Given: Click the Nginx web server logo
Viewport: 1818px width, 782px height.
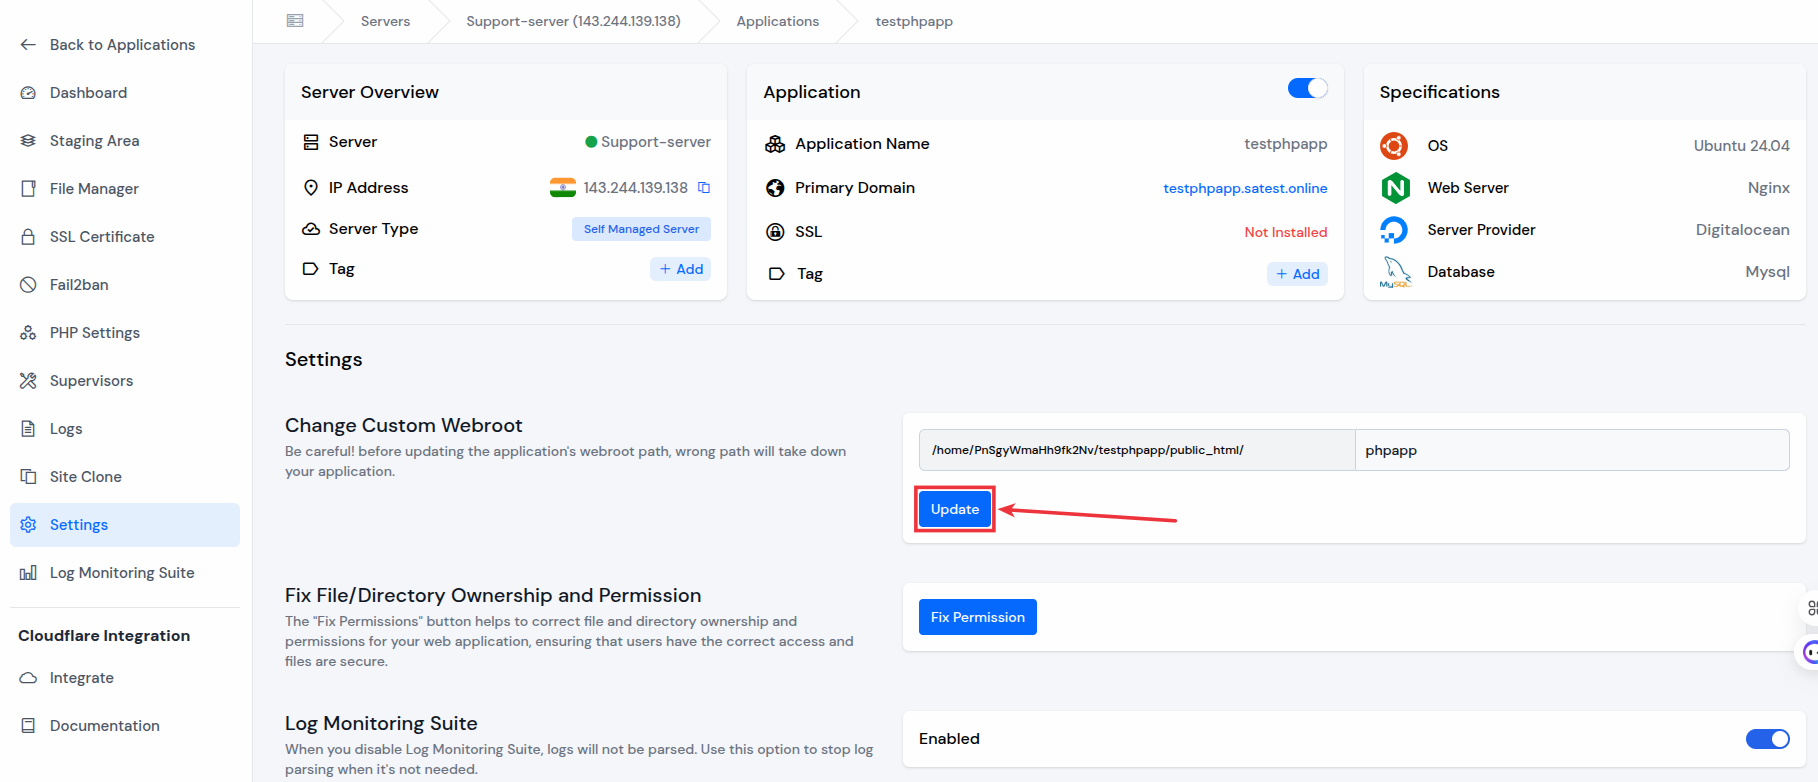Looking at the screenshot, I should point(1395,188).
